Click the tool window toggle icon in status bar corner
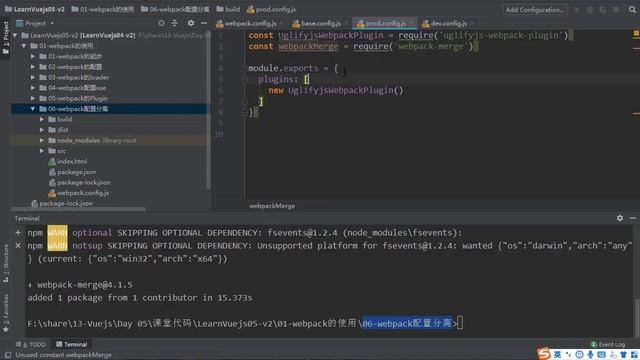The image size is (640, 360). (7, 355)
